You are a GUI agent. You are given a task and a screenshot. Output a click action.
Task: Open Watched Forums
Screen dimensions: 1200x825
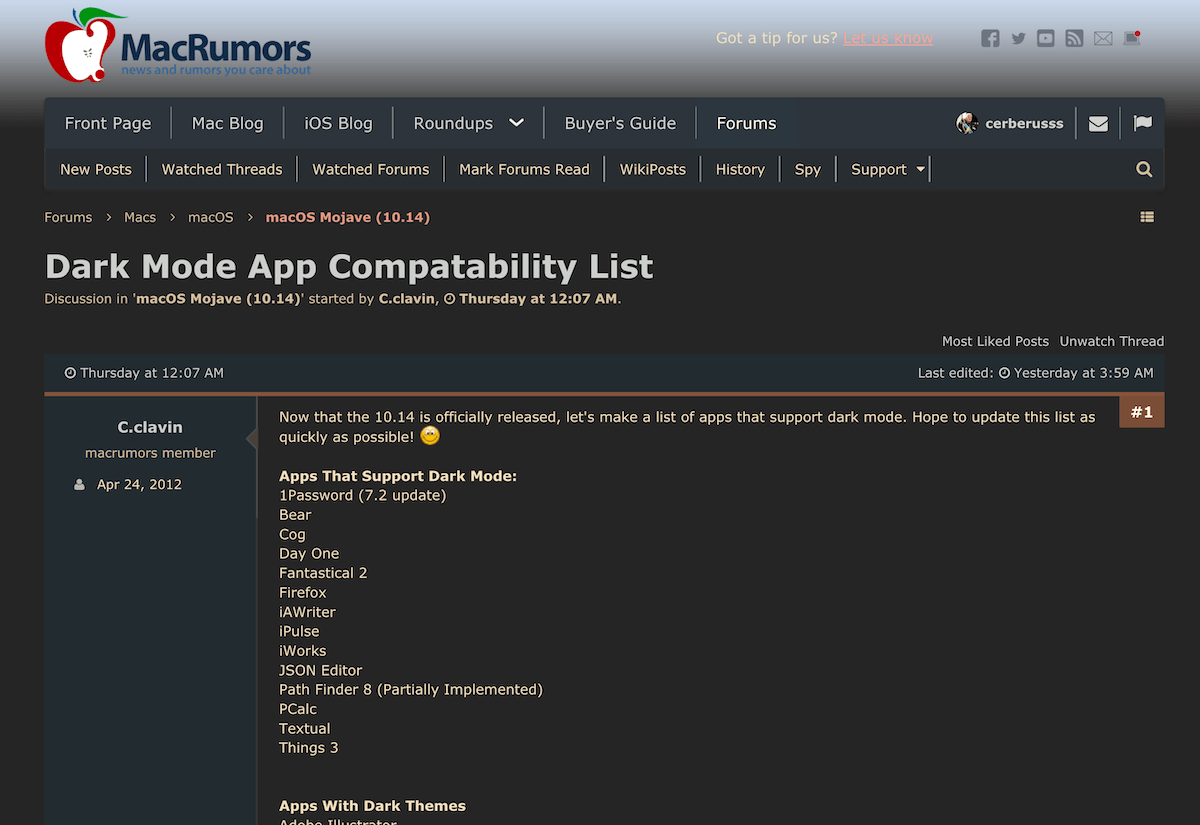click(371, 169)
